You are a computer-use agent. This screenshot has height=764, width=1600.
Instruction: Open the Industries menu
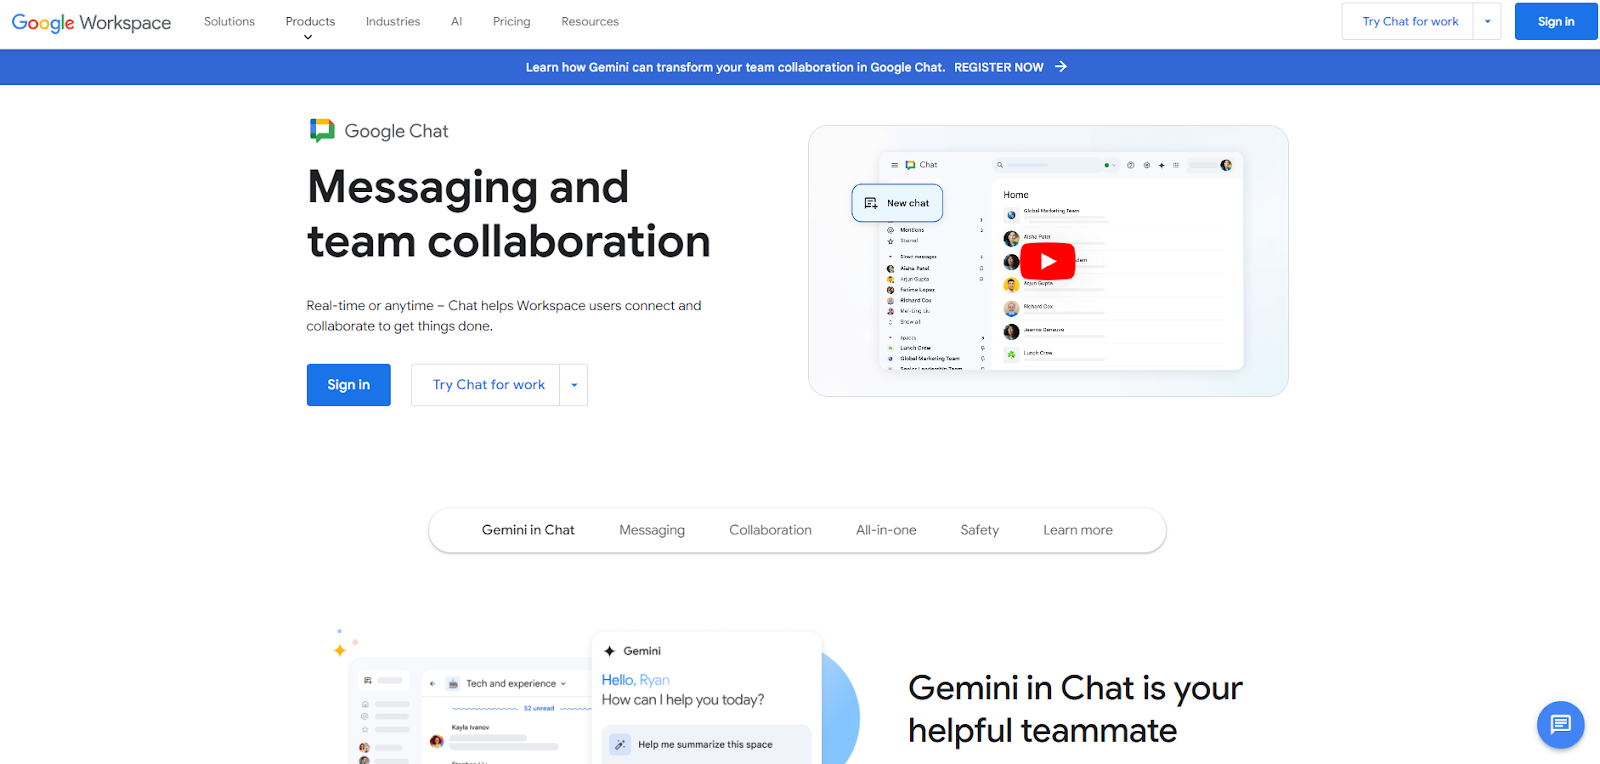[x=393, y=21]
